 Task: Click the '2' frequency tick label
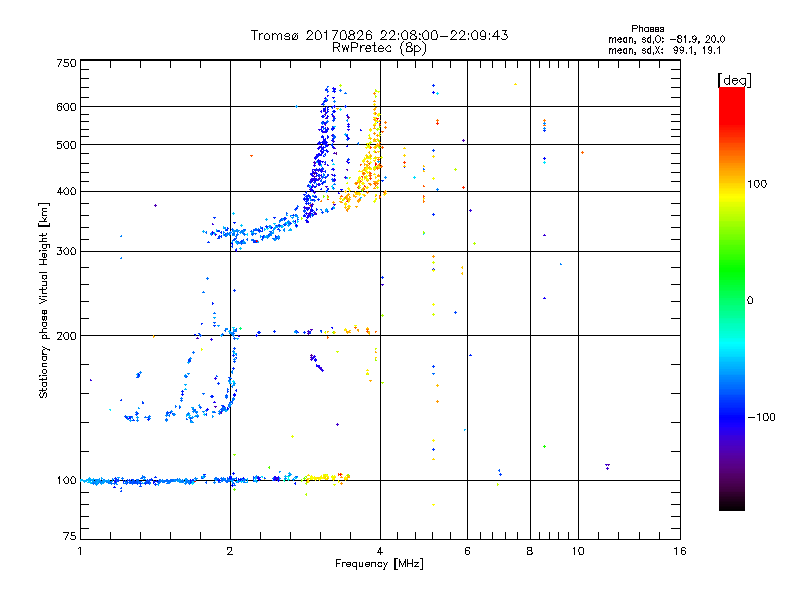230,551
